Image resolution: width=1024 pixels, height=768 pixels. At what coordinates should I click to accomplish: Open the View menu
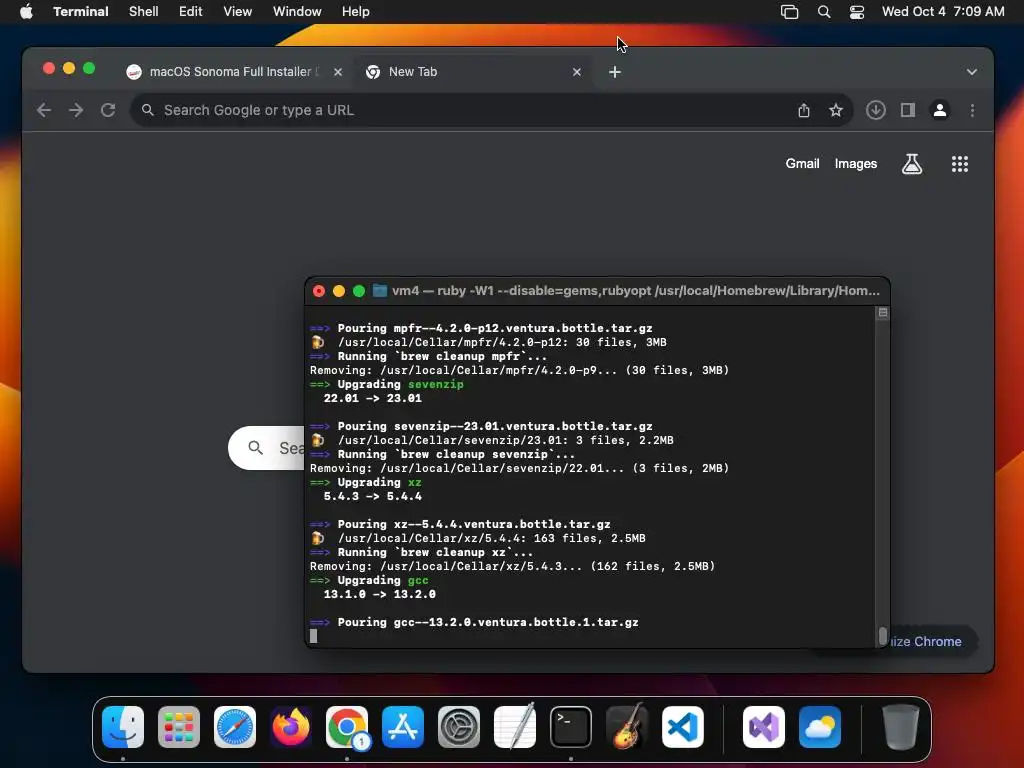237,11
